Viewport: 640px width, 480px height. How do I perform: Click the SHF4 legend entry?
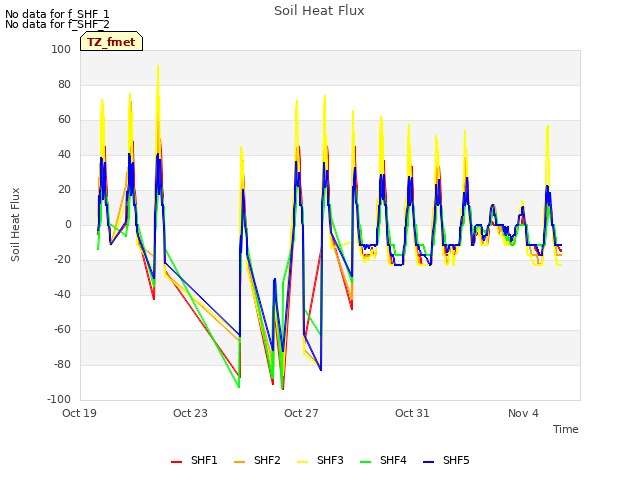tap(383, 460)
